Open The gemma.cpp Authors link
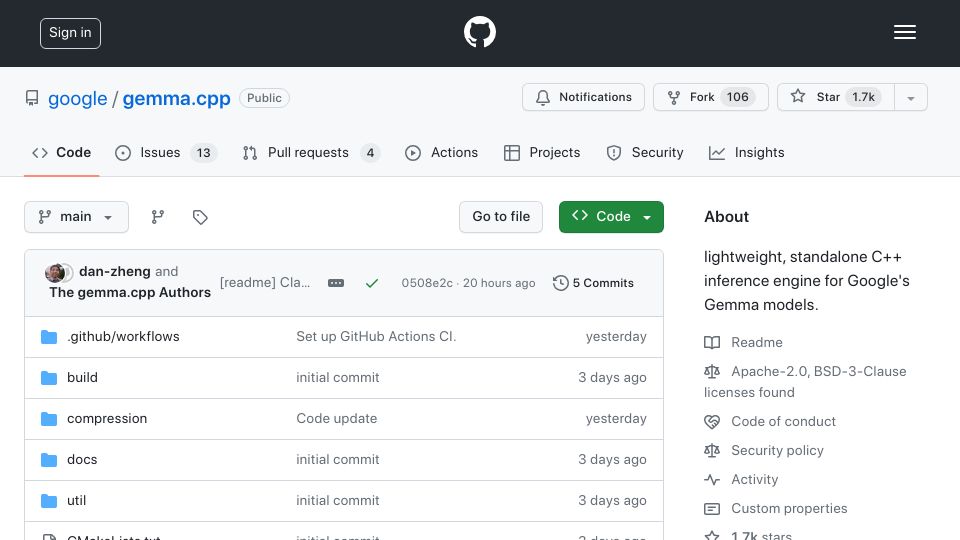 point(130,292)
